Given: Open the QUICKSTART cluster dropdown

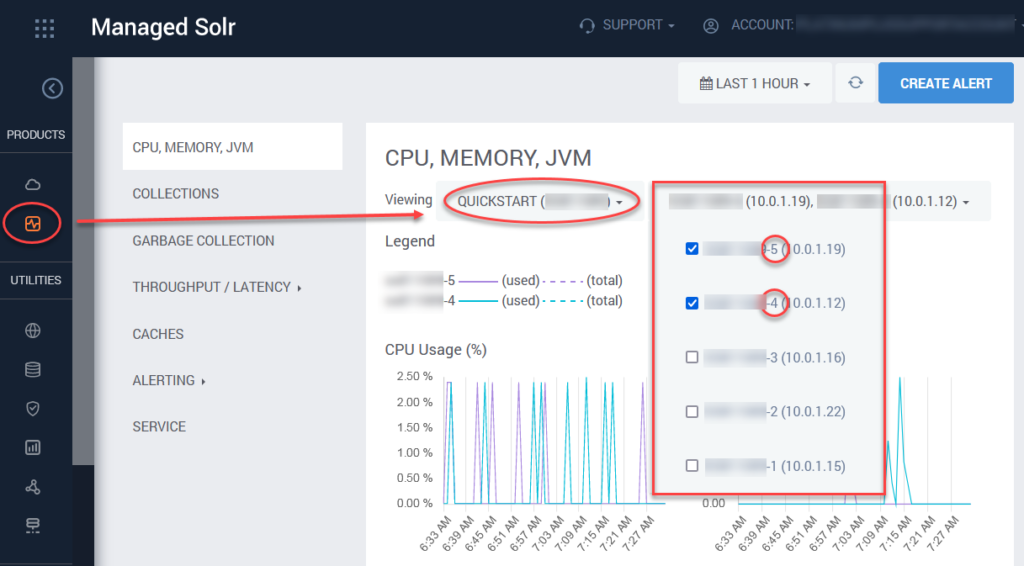Looking at the screenshot, I should [x=540, y=201].
